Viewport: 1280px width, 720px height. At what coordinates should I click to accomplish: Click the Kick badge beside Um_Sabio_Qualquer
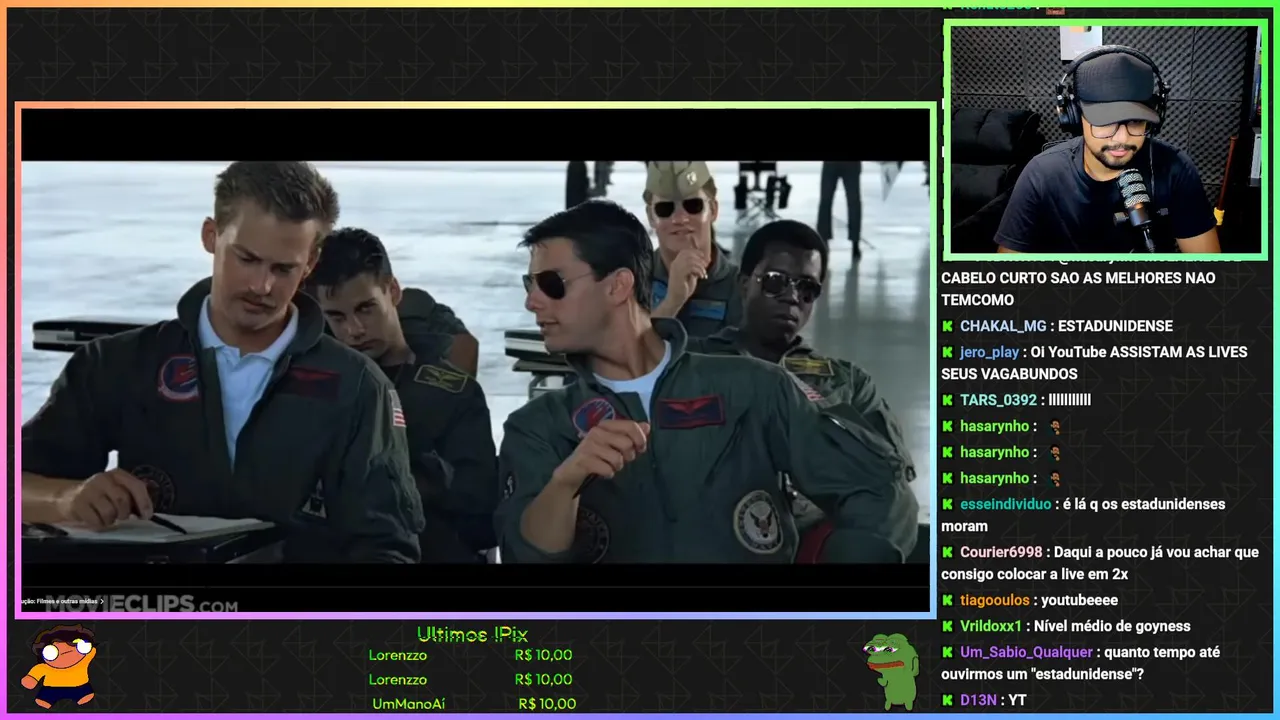click(x=947, y=652)
